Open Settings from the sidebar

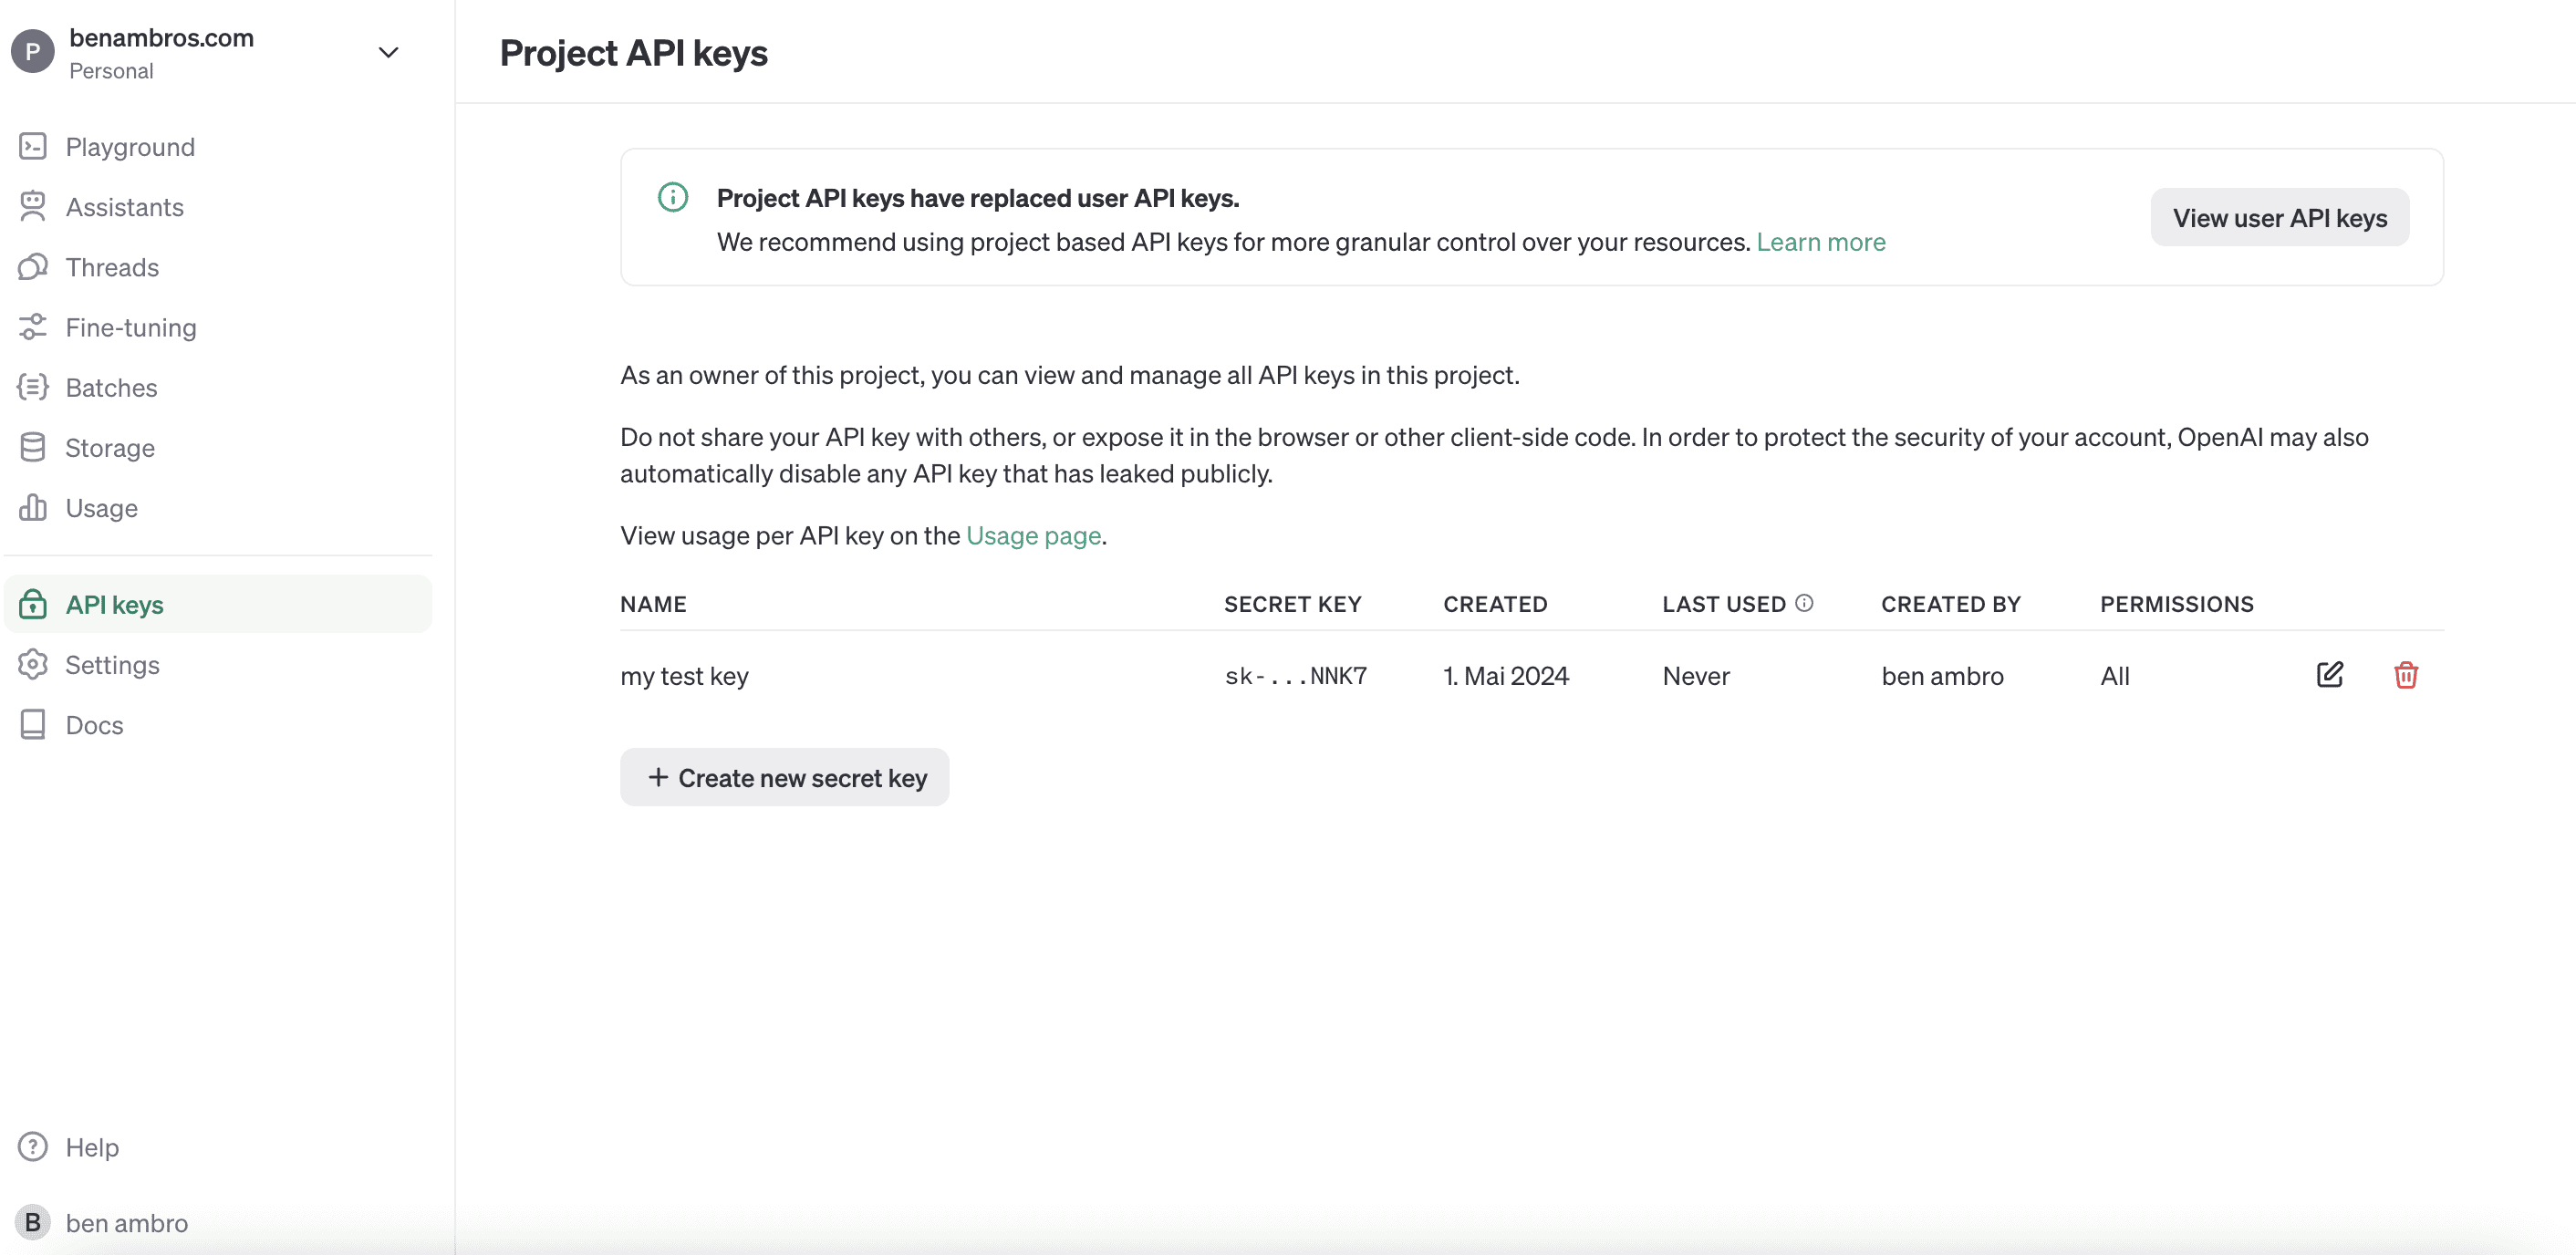218,664
